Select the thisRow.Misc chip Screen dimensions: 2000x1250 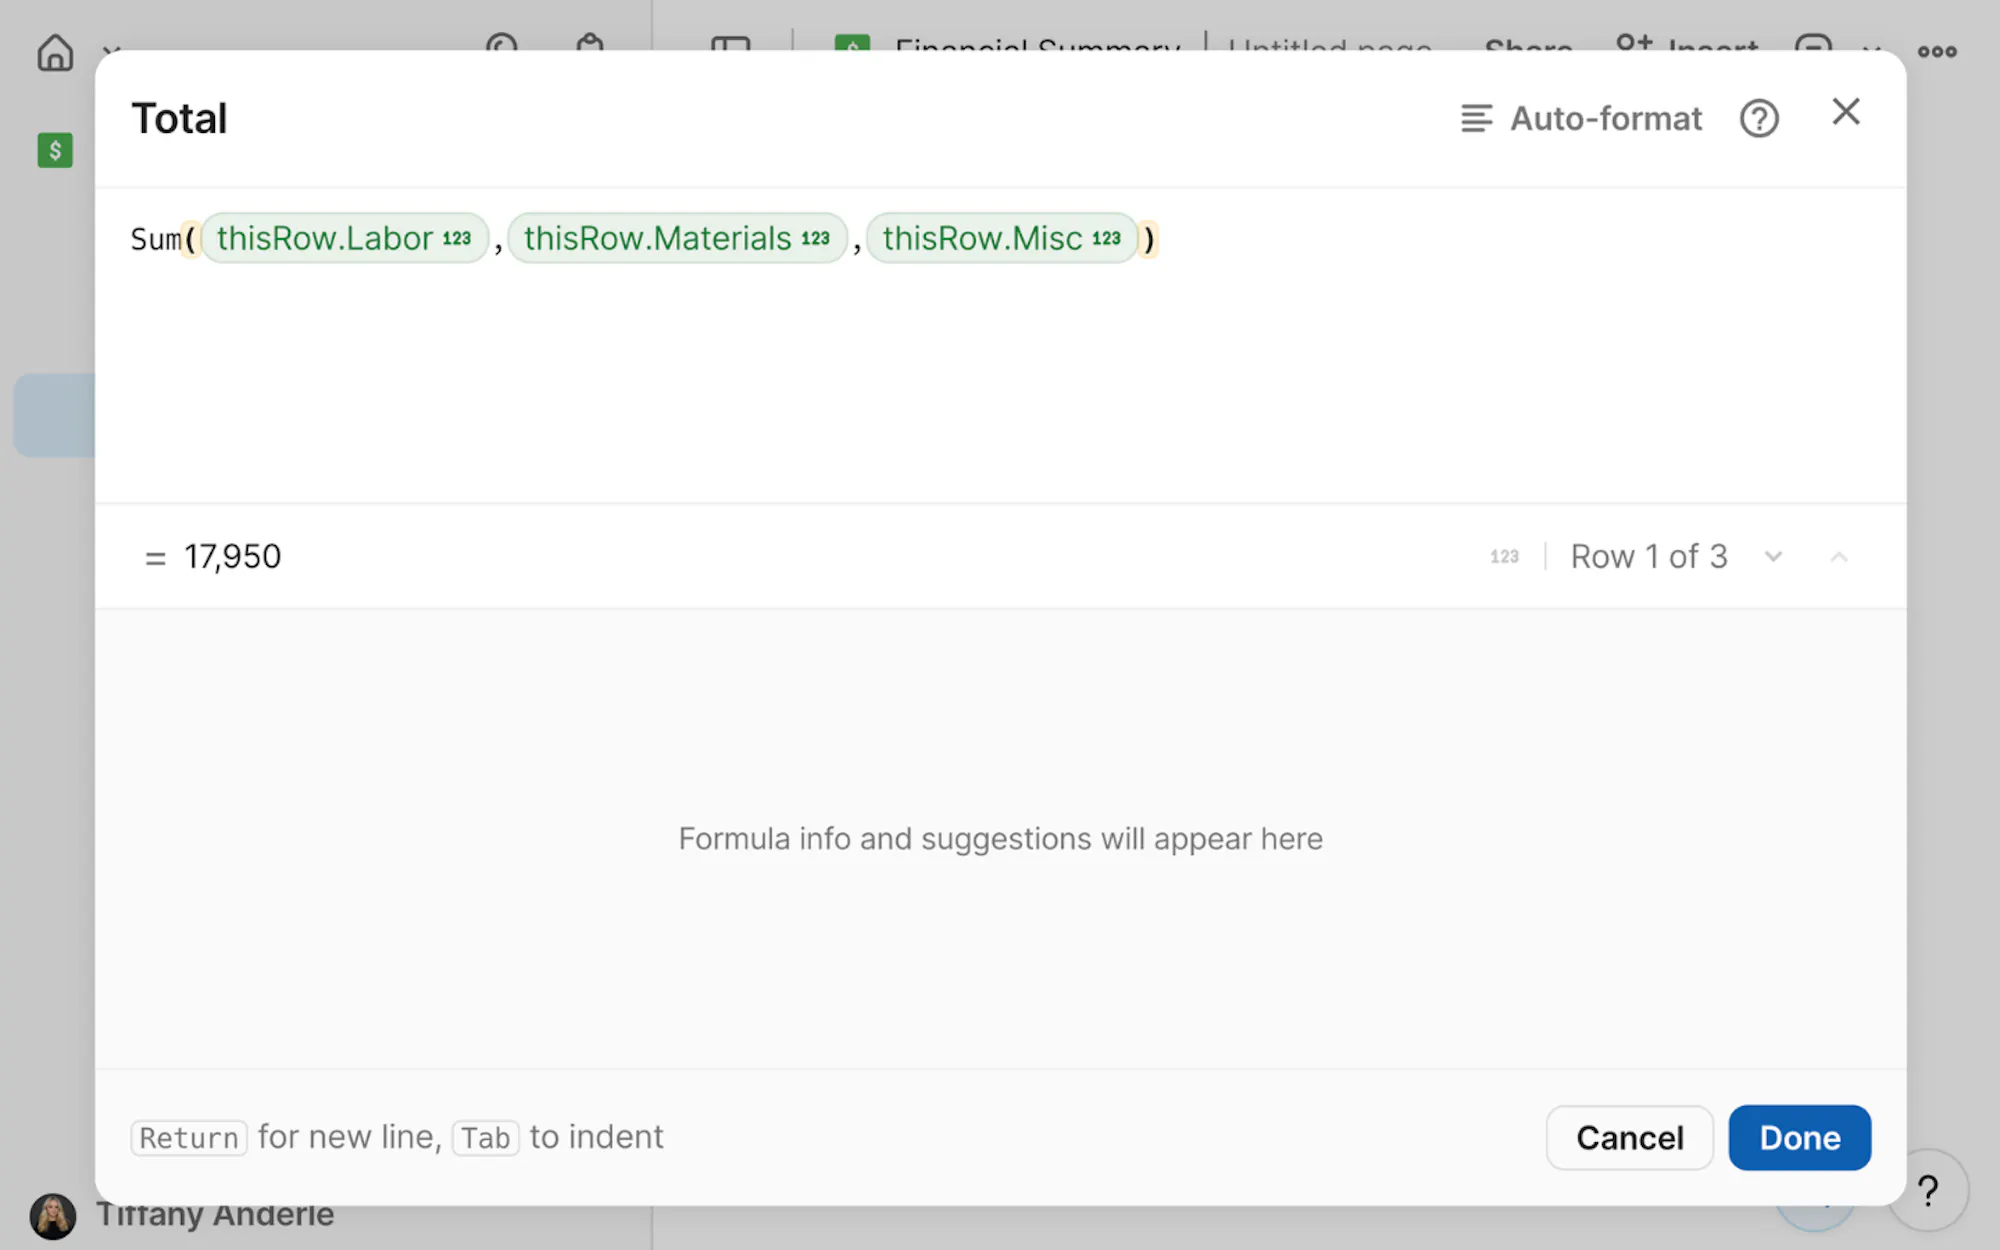point(1000,239)
